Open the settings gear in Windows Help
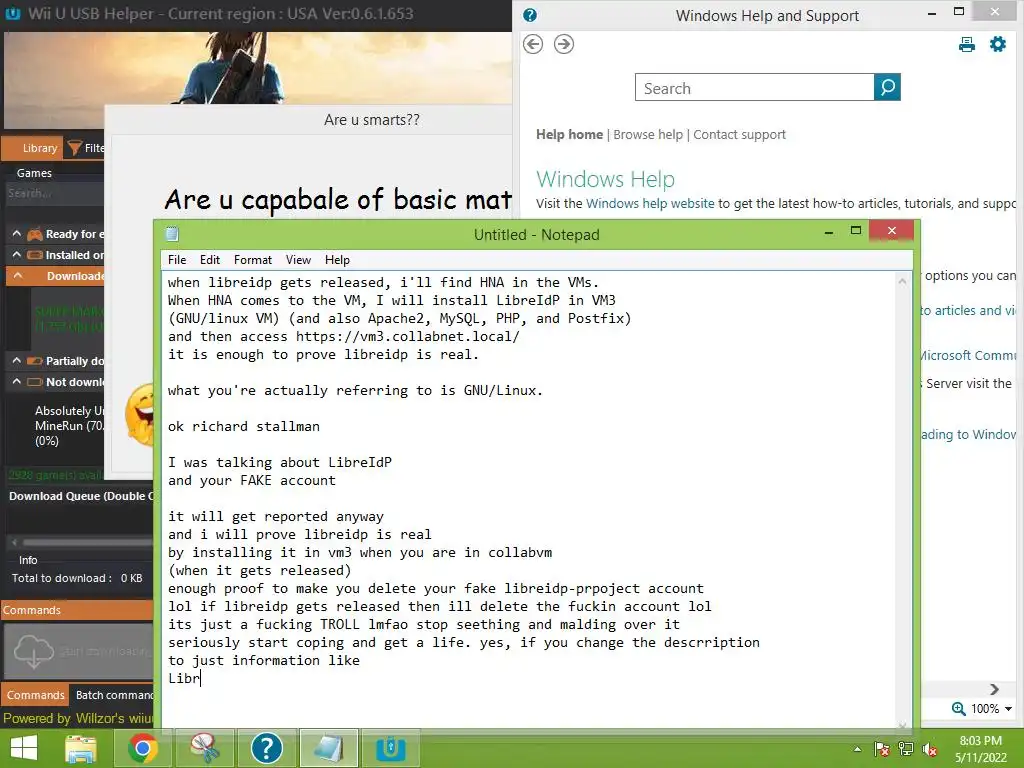Viewport: 1024px width, 768px height. (998, 44)
